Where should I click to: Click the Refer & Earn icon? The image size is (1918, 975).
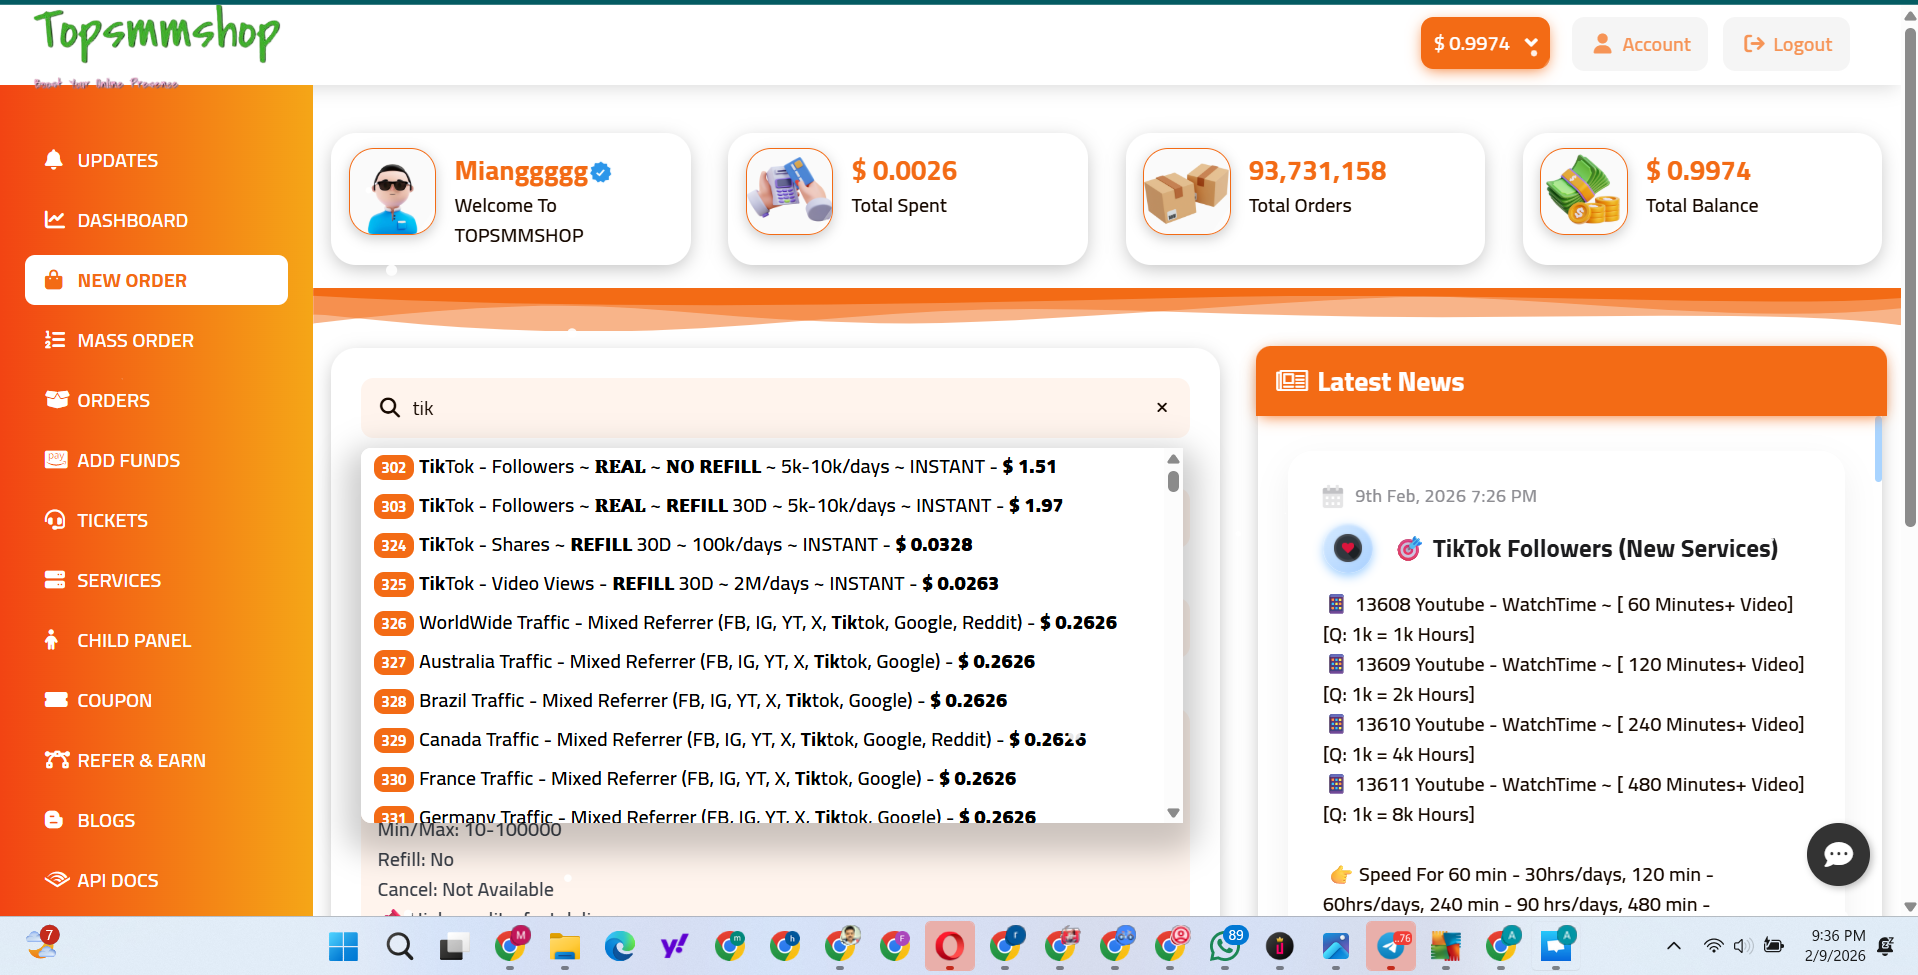[56, 760]
